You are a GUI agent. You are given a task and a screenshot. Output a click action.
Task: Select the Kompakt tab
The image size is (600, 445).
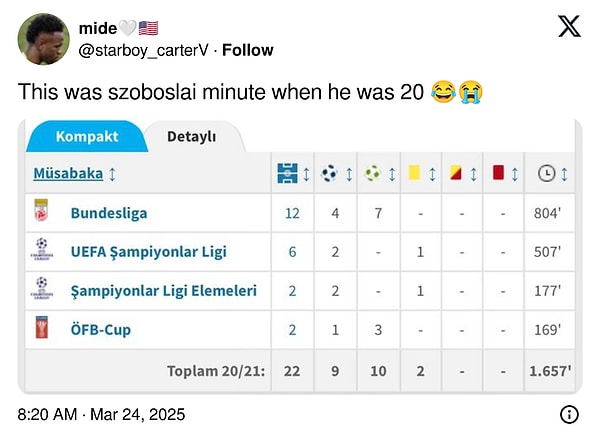[x=87, y=137]
